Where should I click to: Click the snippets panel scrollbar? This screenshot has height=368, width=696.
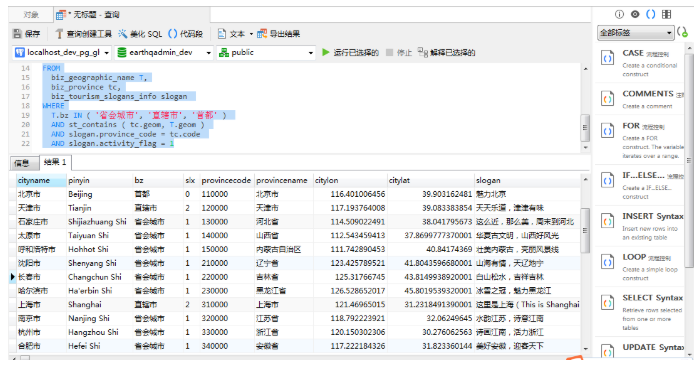688,160
